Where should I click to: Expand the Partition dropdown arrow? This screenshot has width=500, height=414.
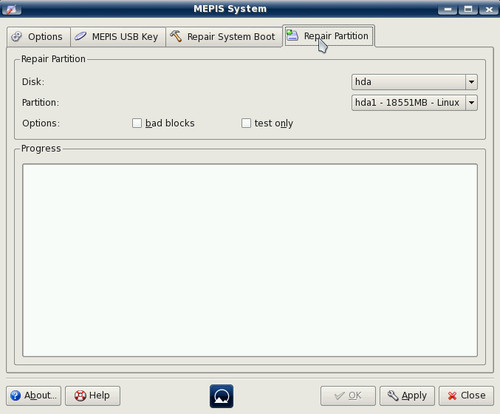(x=471, y=103)
